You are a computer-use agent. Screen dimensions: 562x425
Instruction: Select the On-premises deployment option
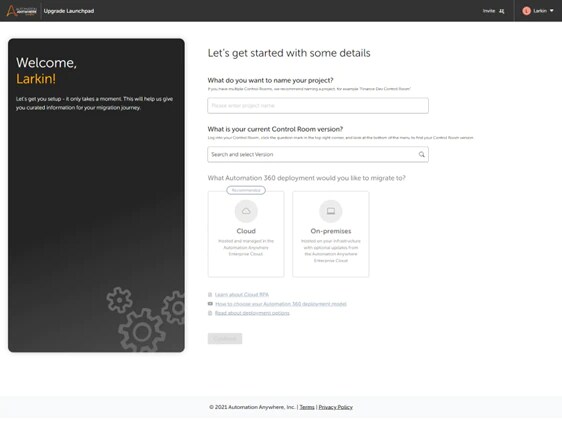coord(330,234)
